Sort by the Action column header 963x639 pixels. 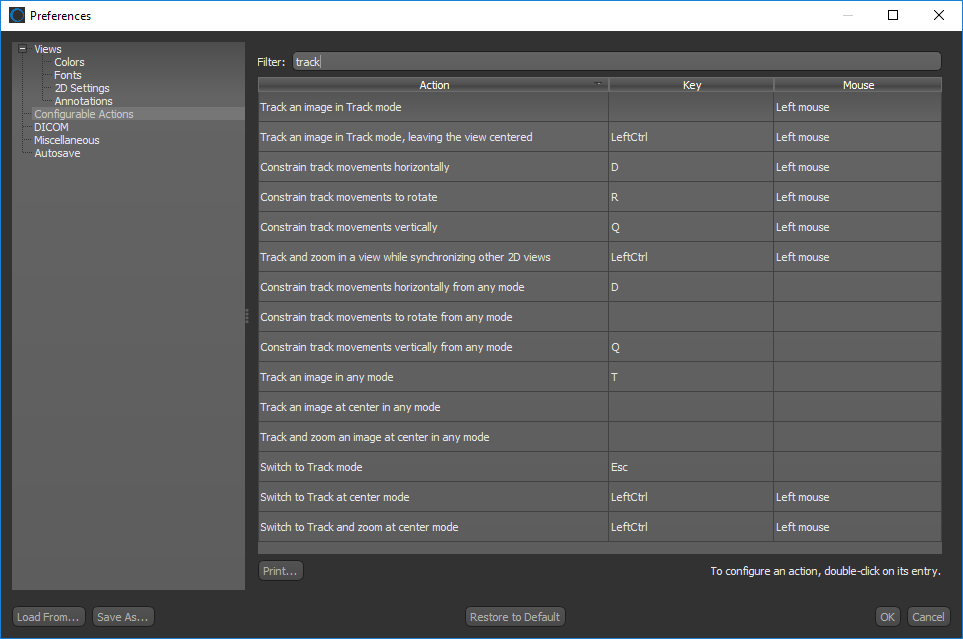click(x=434, y=85)
